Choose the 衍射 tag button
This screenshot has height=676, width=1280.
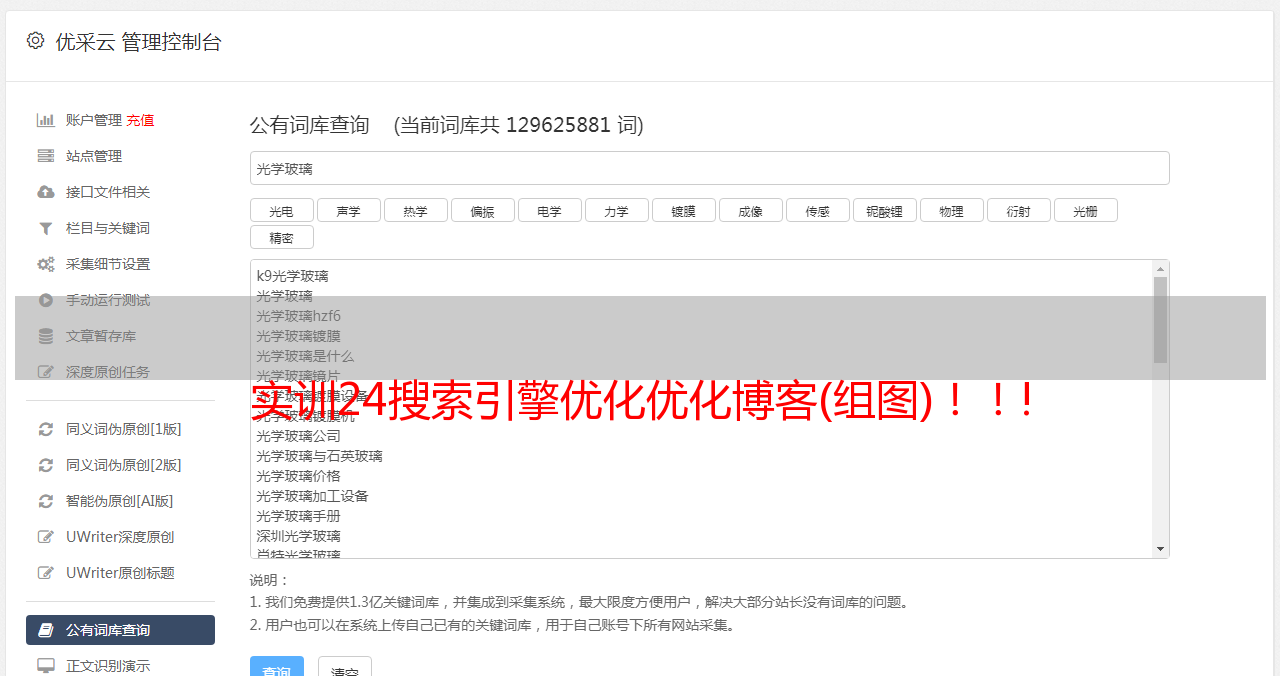[1018, 211]
